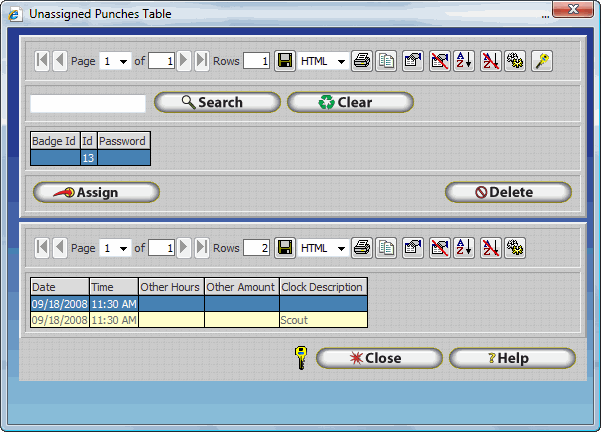601x432 pixels.
Task: Click the gears icon in the lower toolbar
Action: pyautogui.click(x=516, y=247)
